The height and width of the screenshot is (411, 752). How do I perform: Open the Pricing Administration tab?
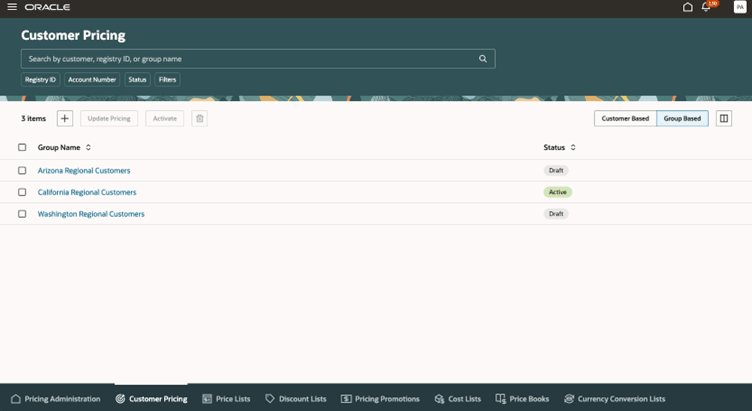56,399
